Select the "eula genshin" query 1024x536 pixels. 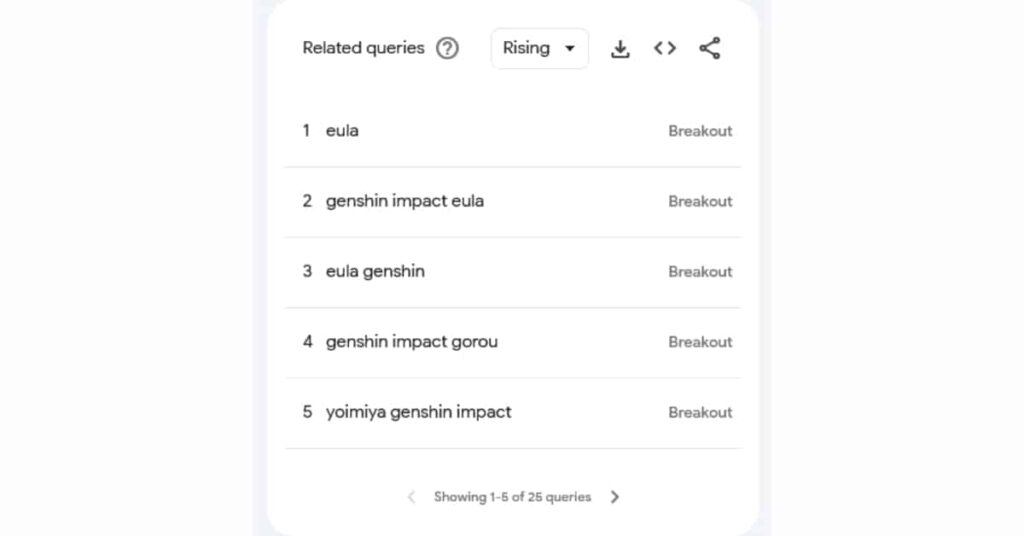click(375, 271)
